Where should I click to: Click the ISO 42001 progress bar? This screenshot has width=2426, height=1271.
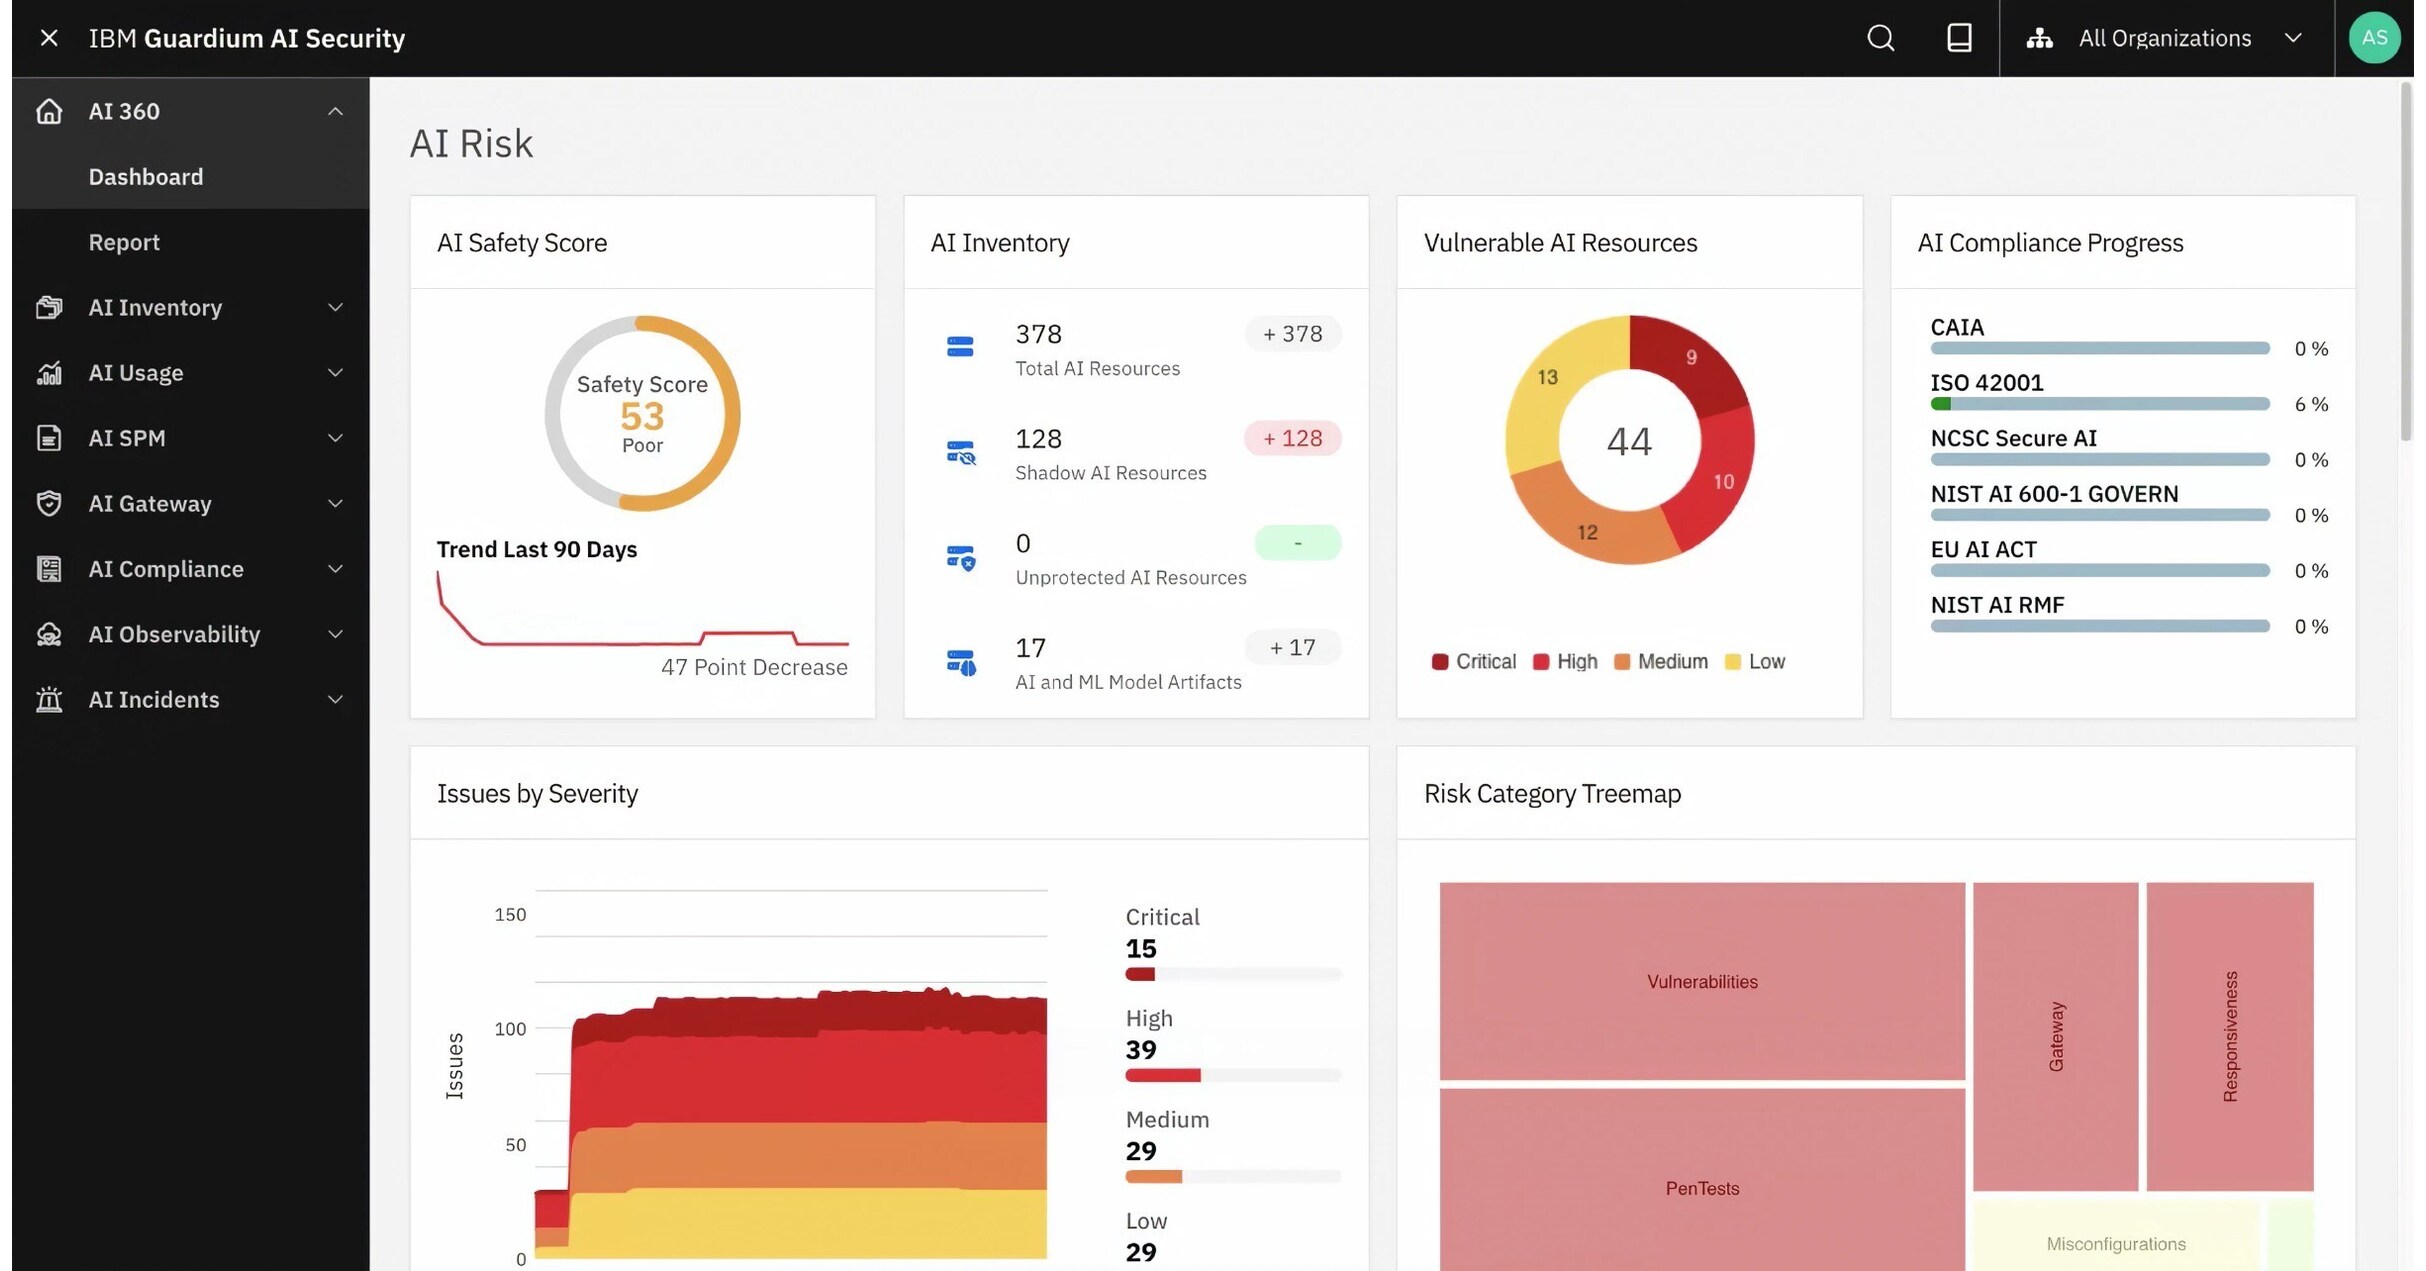(2098, 404)
